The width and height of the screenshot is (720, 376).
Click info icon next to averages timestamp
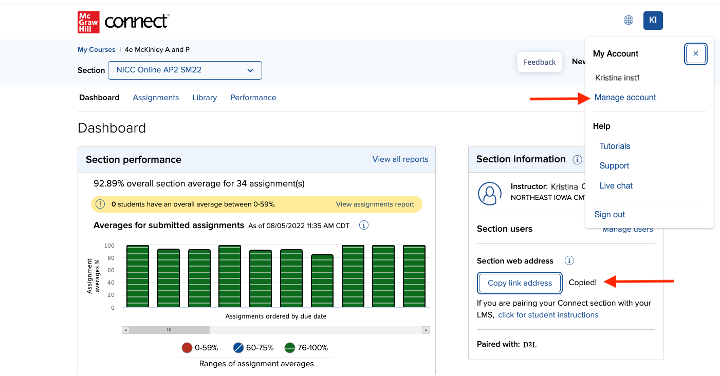[363, 225]
